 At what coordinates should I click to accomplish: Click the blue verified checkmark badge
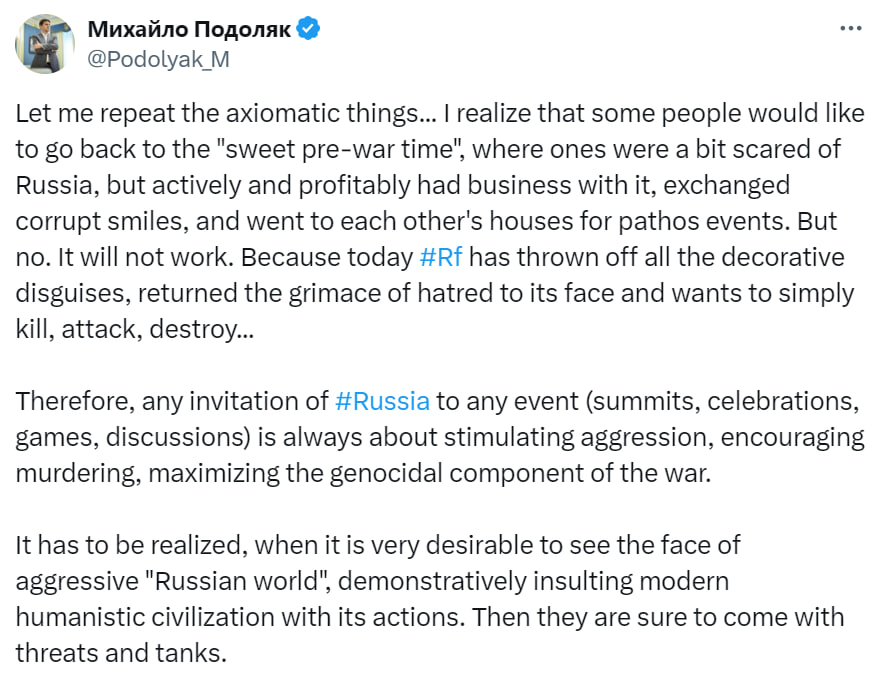point(309,30)
